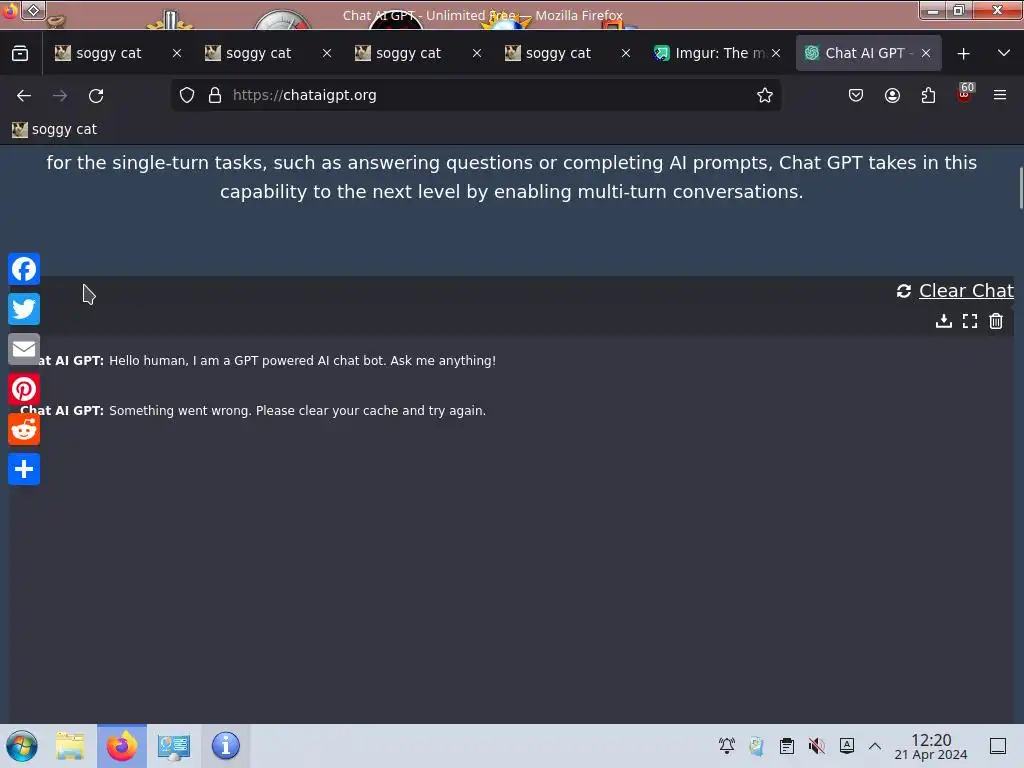The height and width of the screenshot is (768, 1024).
Task: Show desktop button in taskbar corner
Action: pyautogui.click(x=998, y=746)
